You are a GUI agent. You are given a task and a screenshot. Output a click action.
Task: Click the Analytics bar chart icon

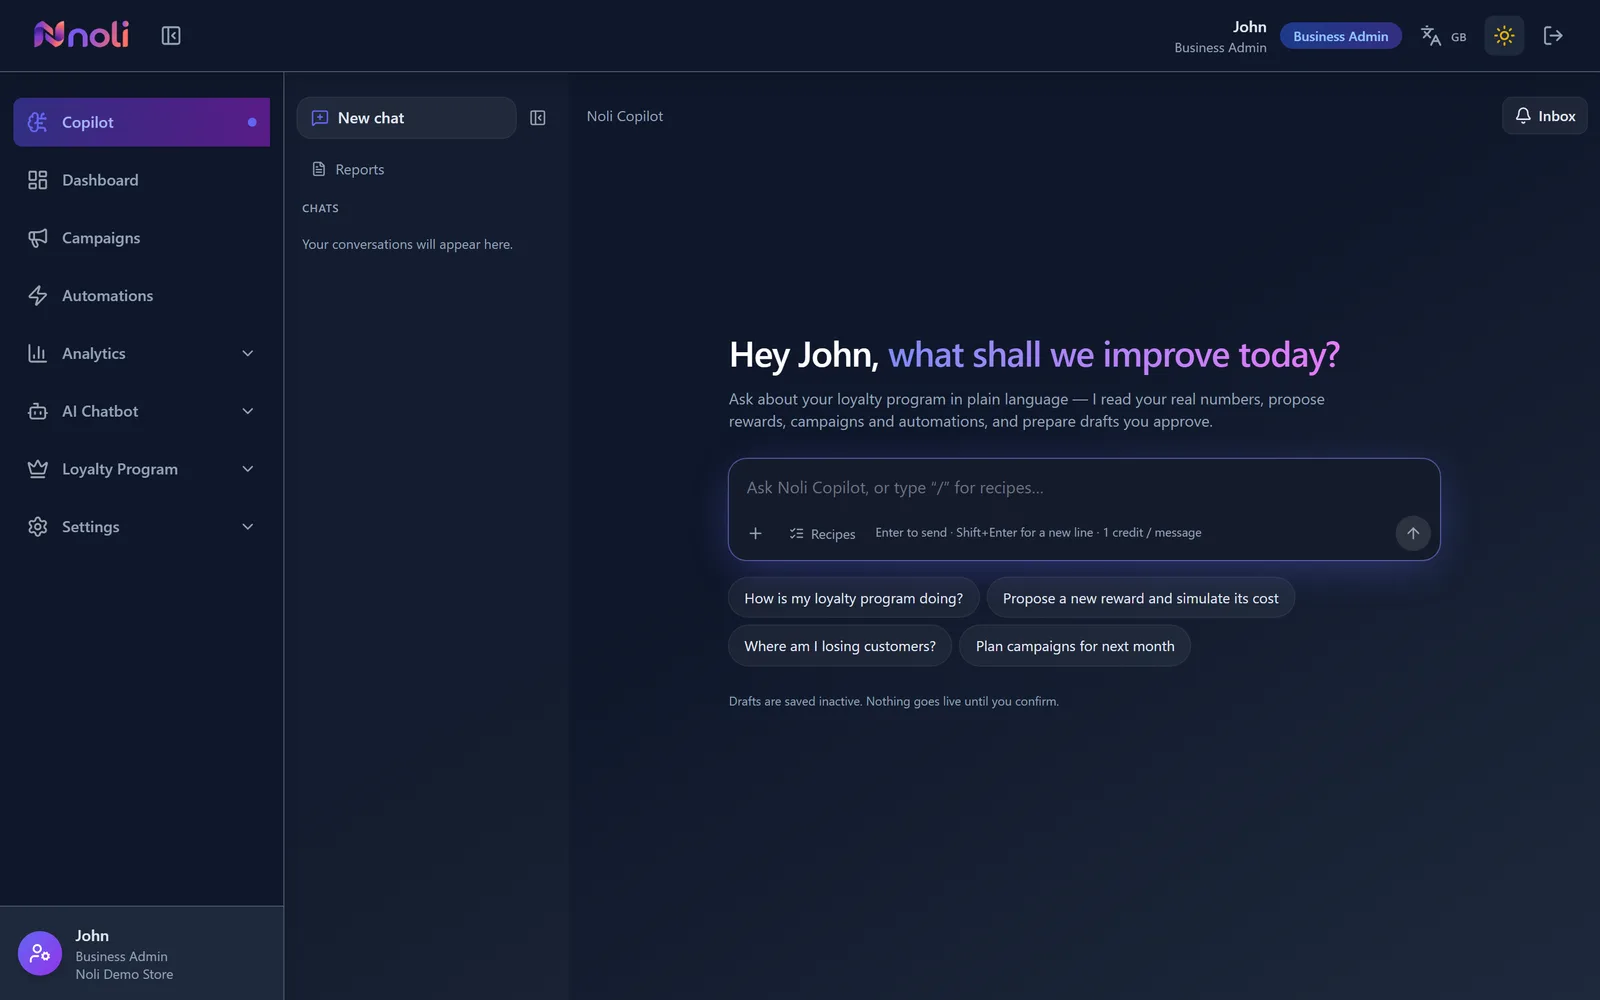click(x=38, y=353)
